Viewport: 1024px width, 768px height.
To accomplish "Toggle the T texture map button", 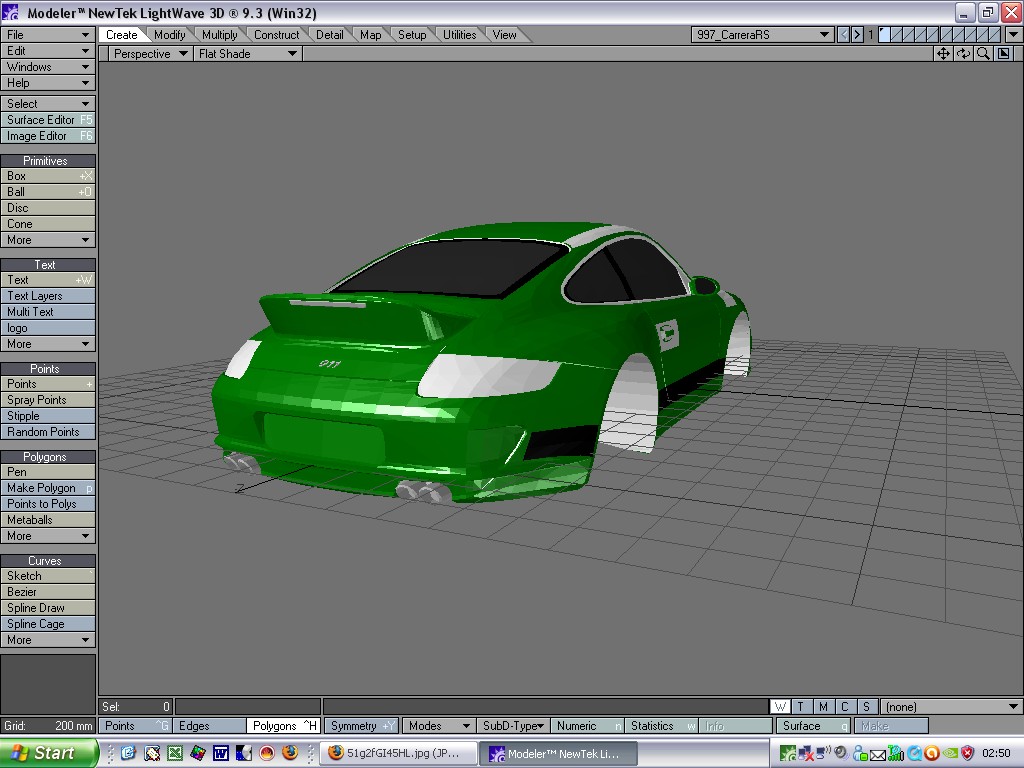I will pyautogui.click(x=801, y=707).
